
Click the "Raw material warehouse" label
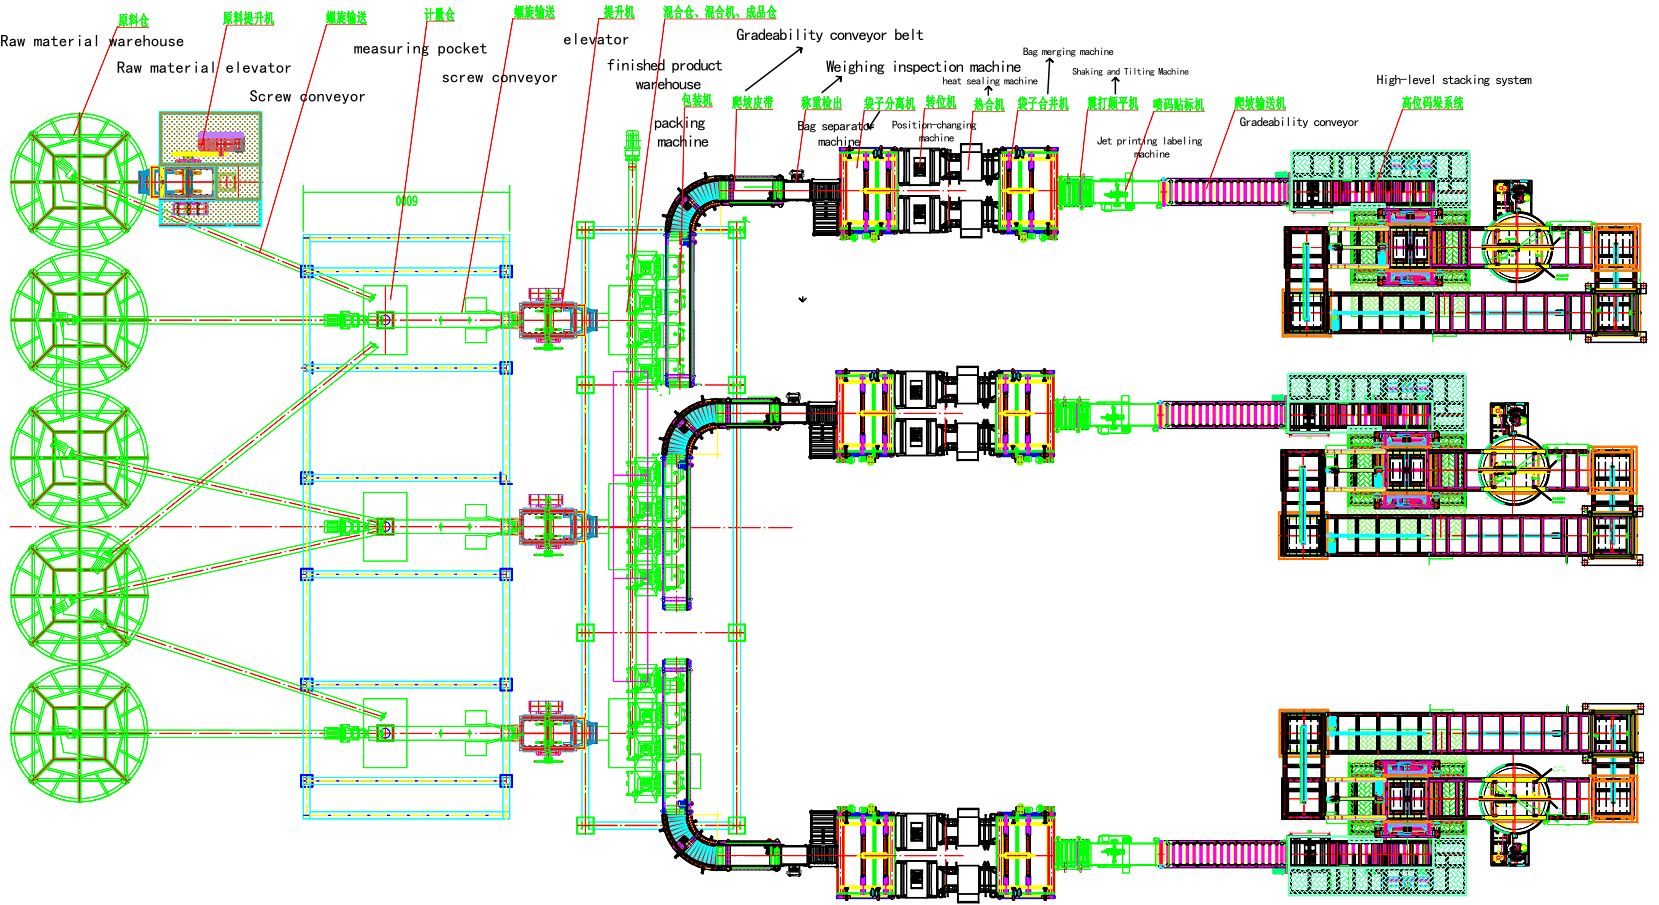pyautogui.click(x=92, y=41)
